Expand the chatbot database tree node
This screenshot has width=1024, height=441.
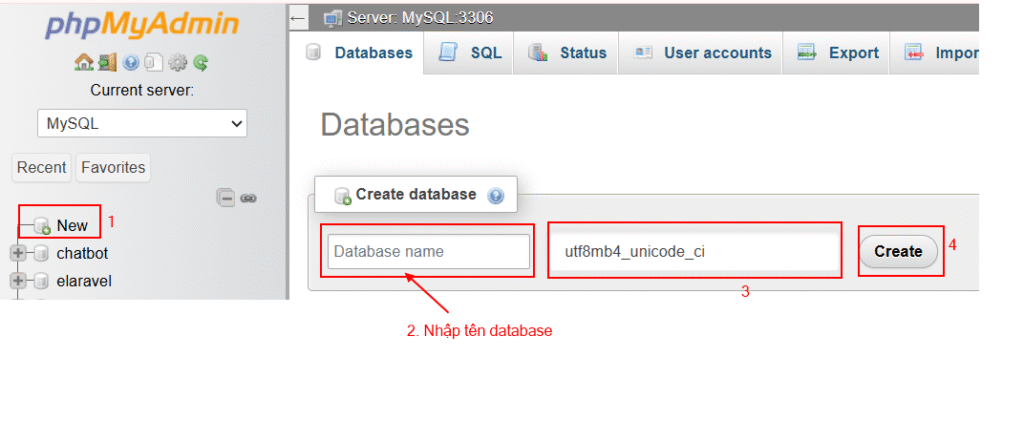click(18, 253)
